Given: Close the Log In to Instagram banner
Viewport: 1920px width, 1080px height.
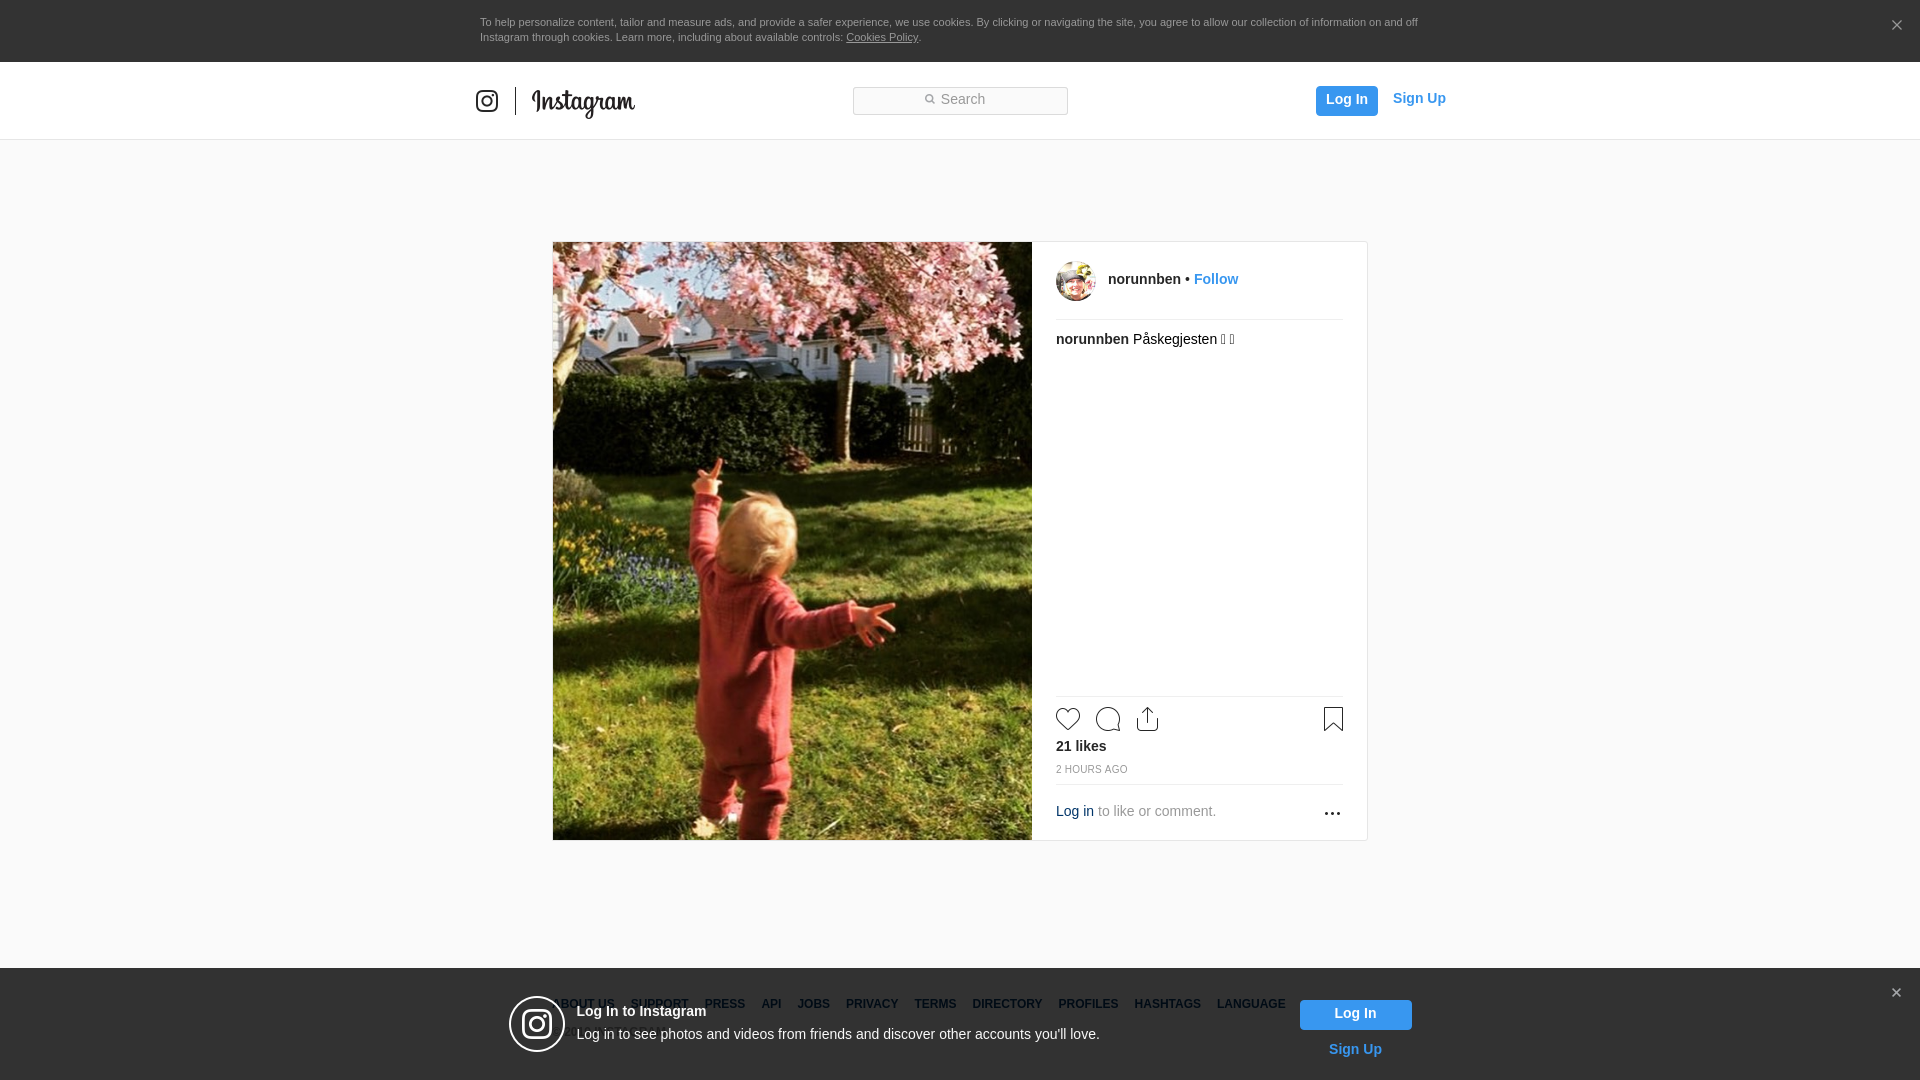Looking at the screenshot, I should tap(1896, 993).
